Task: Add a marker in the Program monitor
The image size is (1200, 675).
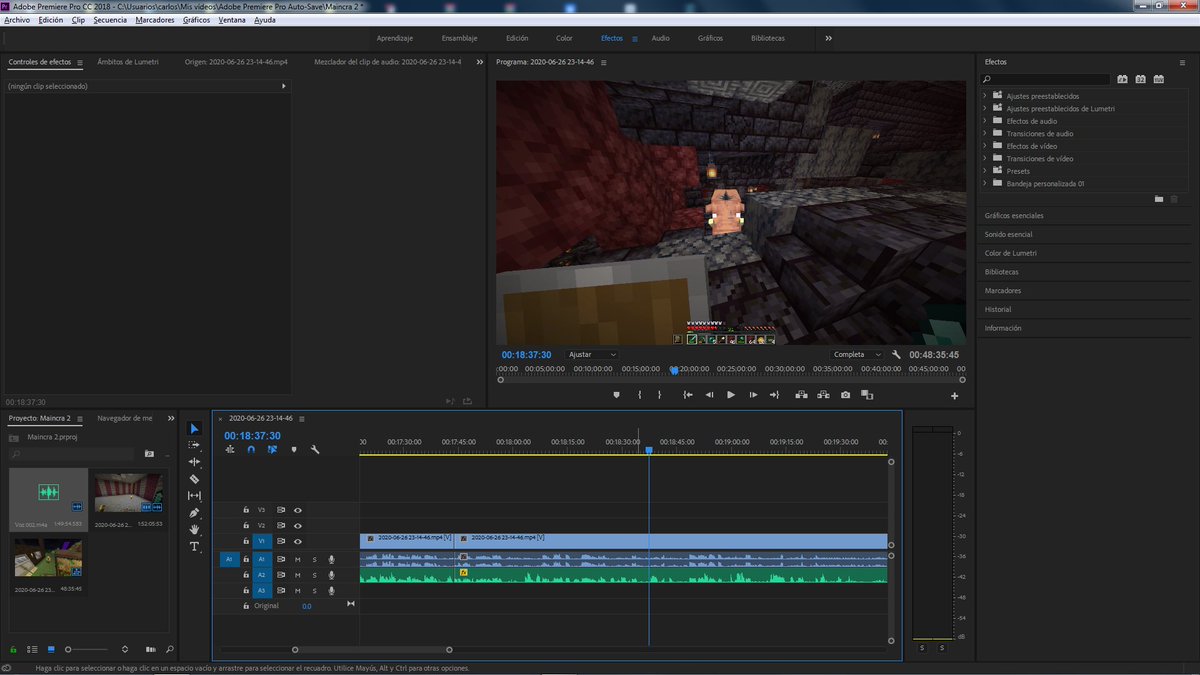Action: click(x=617, y=395)
